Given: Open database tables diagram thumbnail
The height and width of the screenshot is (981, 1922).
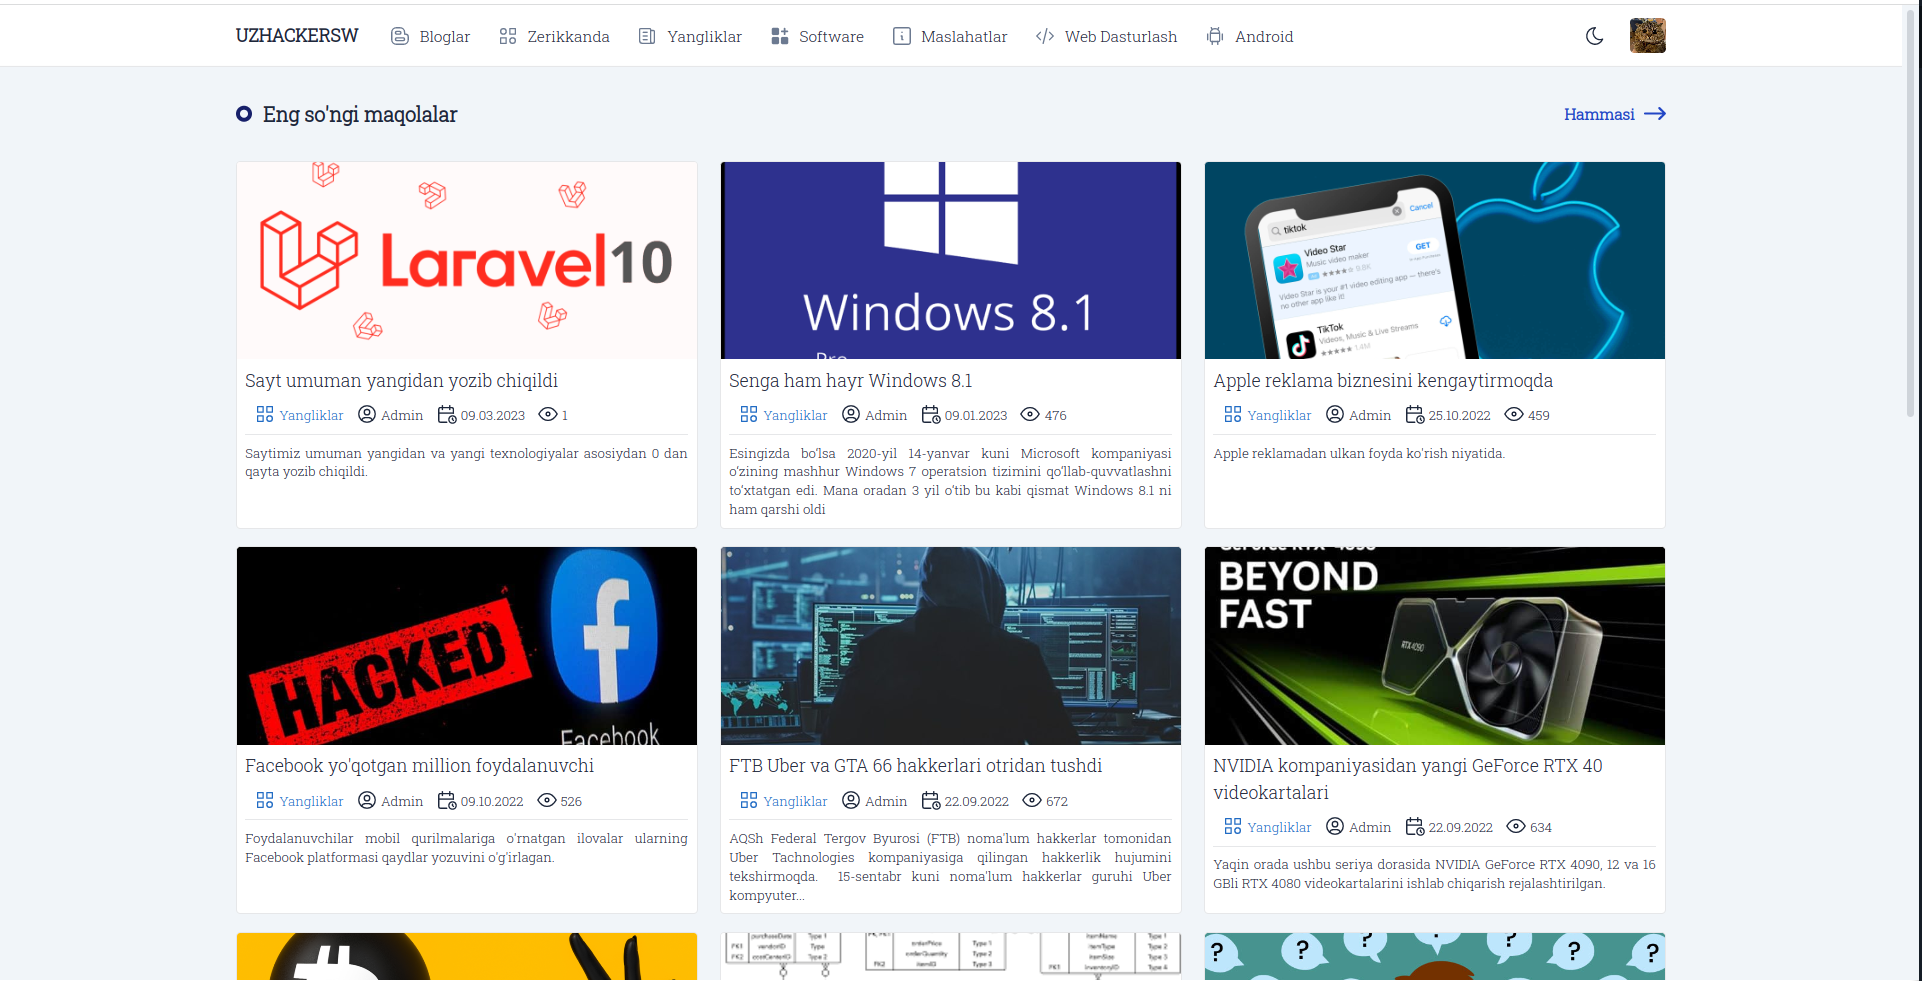Looking at the screenshot, I should tap(951, 956).
